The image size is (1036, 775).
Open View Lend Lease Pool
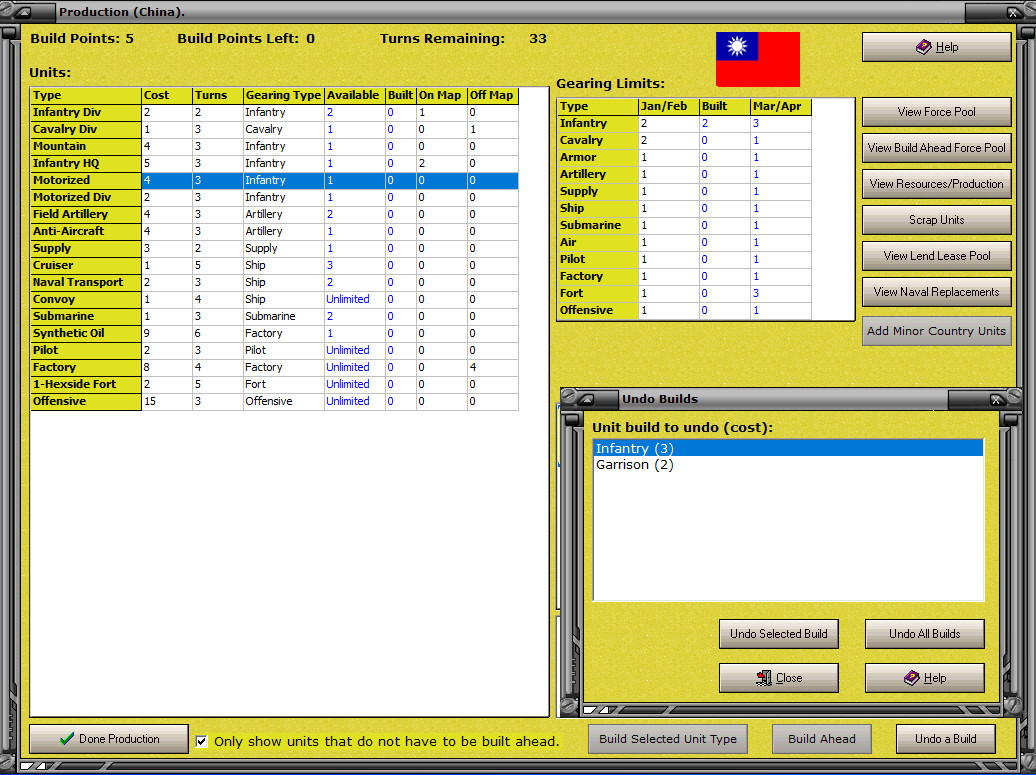click(x=936, y=256)
